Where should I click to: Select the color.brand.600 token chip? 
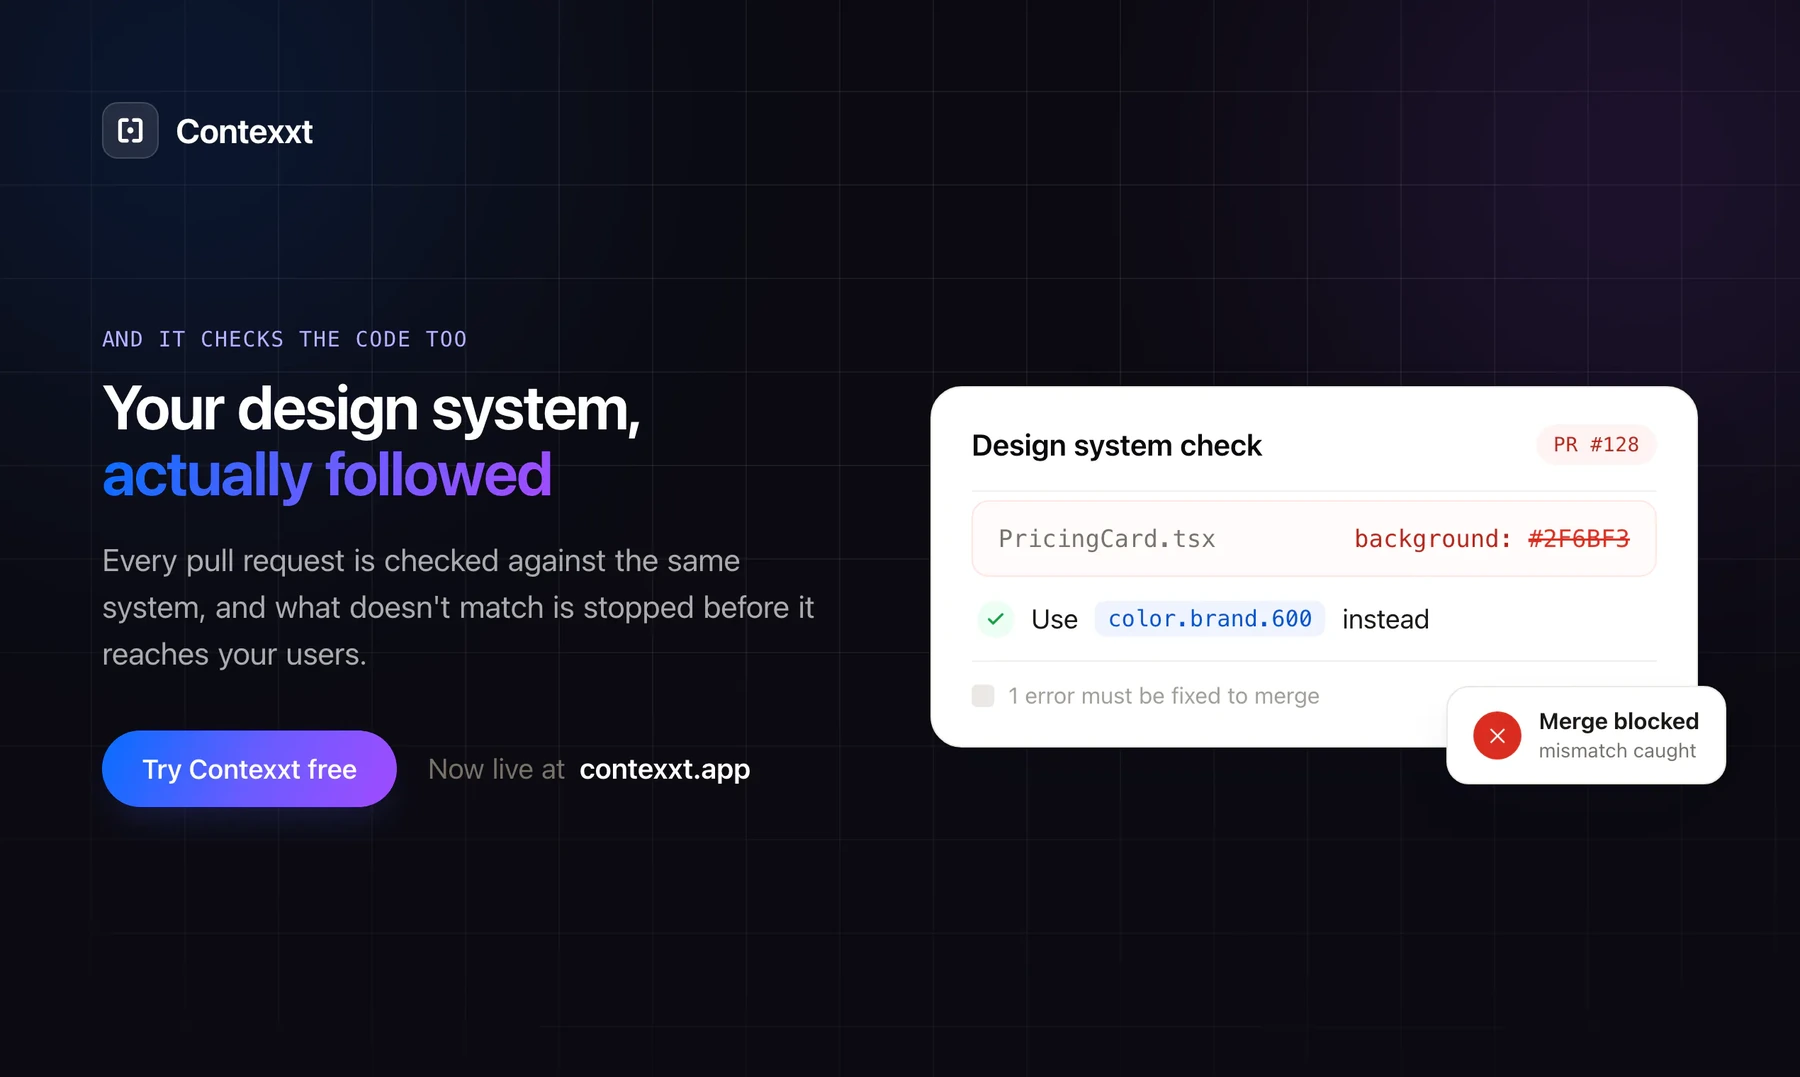pyautogui.click(x=1210, y=619)
